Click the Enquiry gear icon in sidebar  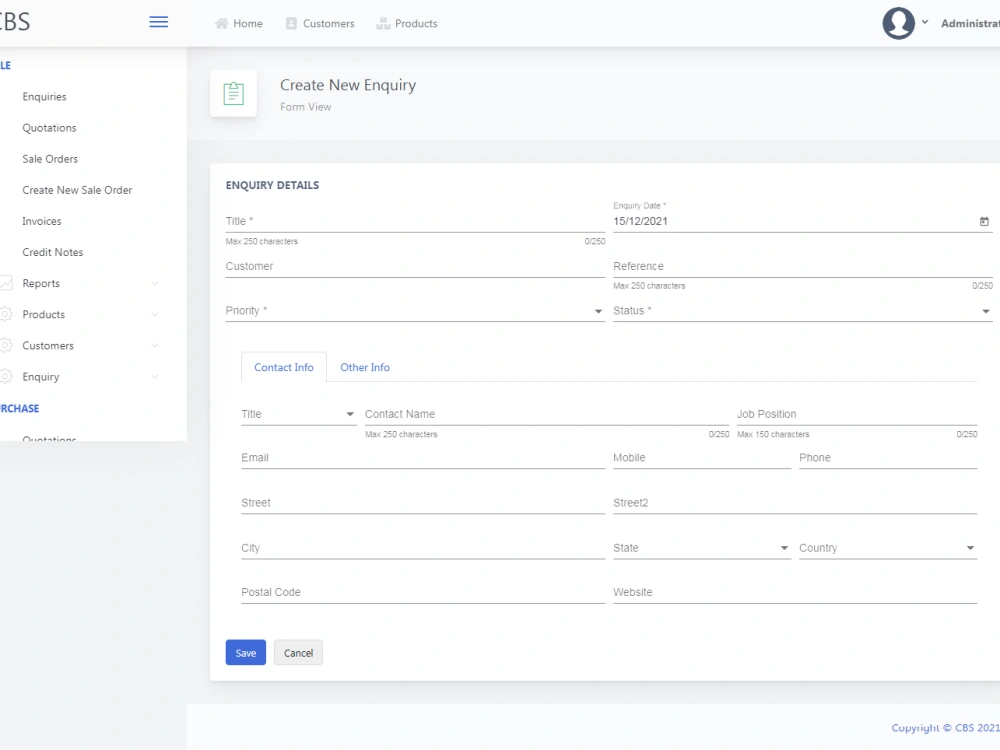6,376
